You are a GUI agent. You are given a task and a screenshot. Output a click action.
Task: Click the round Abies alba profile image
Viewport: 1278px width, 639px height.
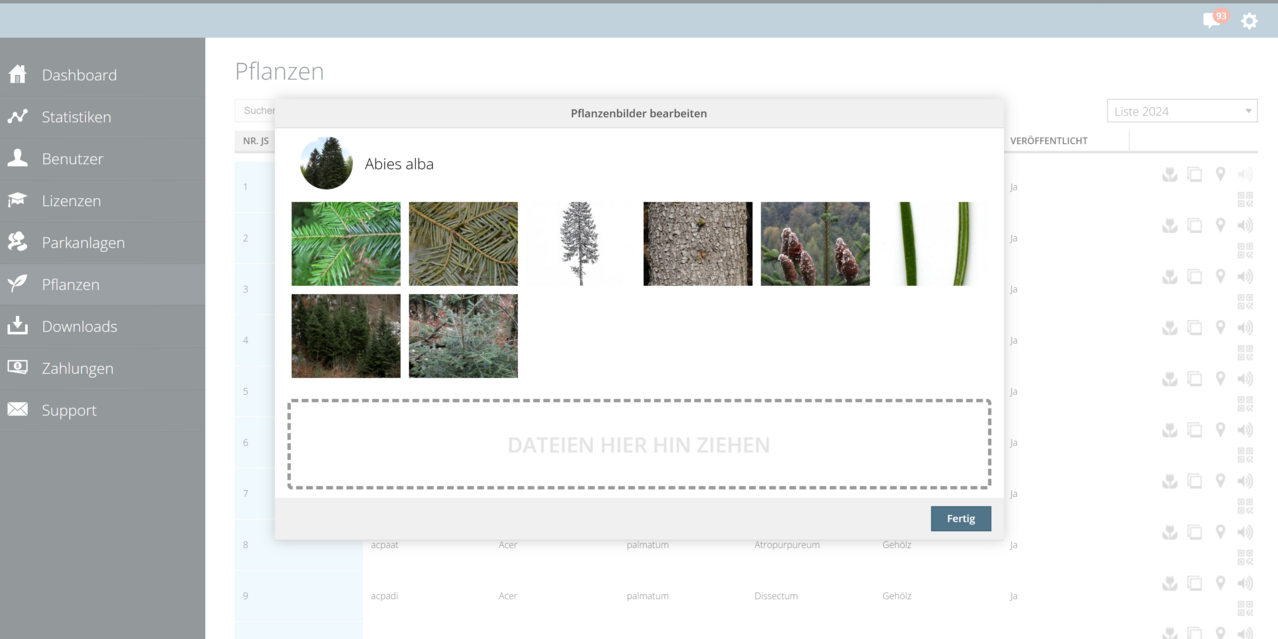coord(326,163)
